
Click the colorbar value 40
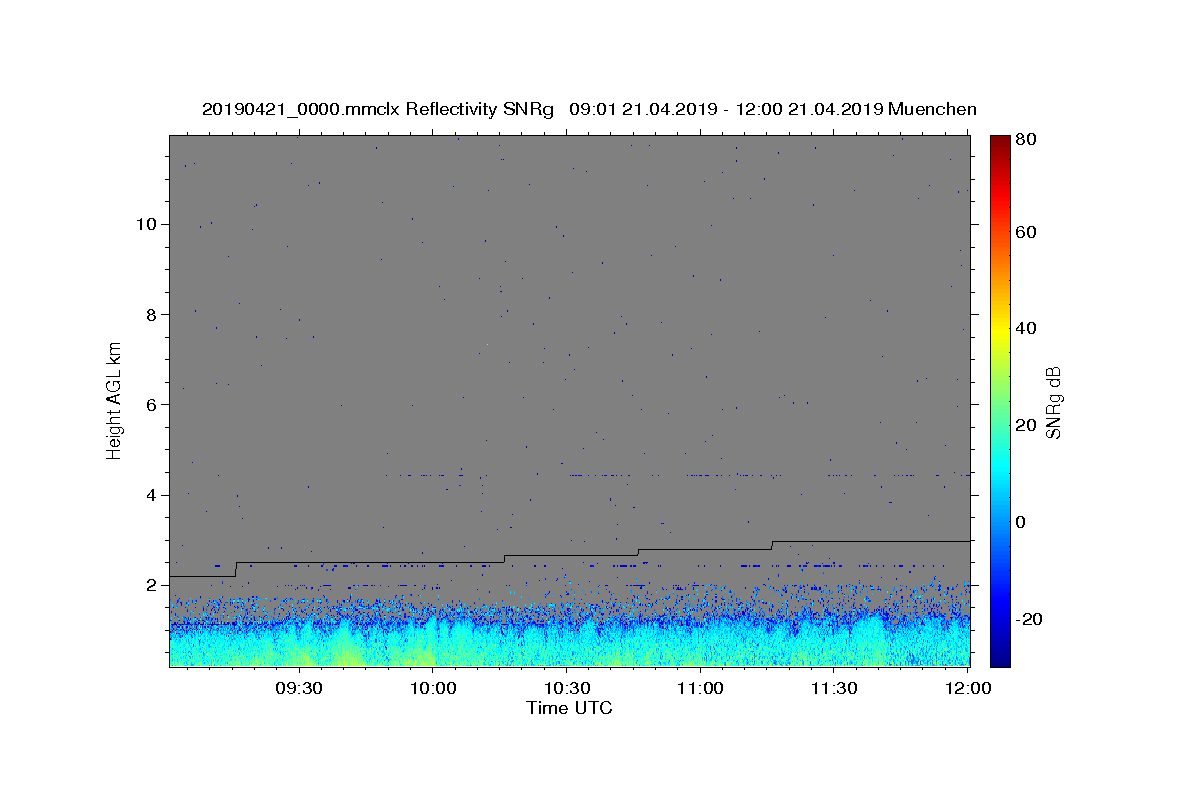coord(1025,328)
